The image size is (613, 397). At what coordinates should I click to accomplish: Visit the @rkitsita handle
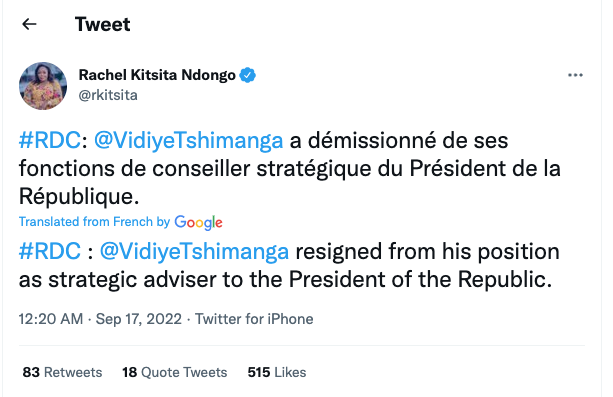point(108,95)
